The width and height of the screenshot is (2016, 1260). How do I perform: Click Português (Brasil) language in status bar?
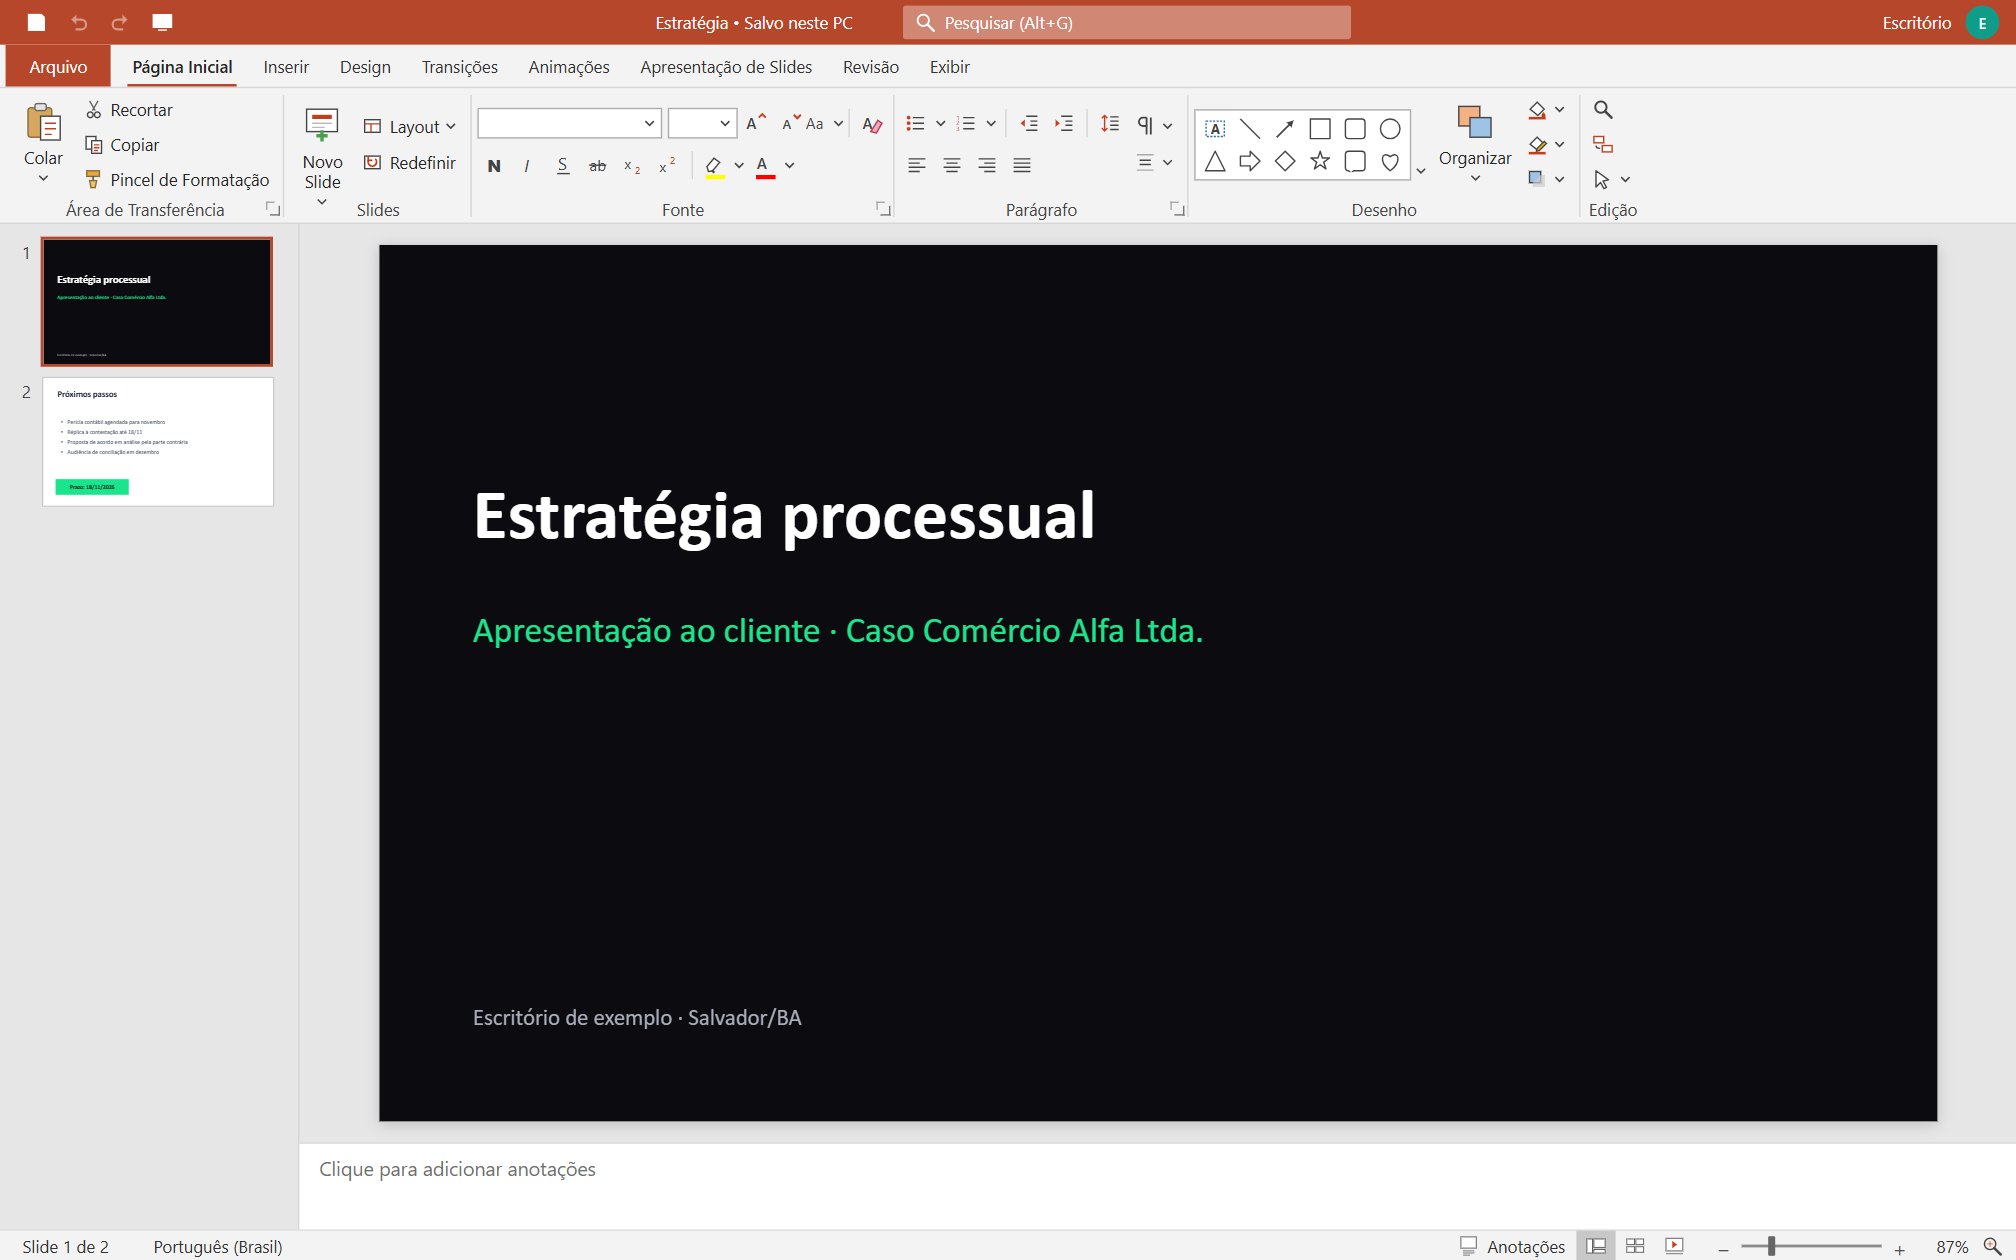(x=218, y=1247)
